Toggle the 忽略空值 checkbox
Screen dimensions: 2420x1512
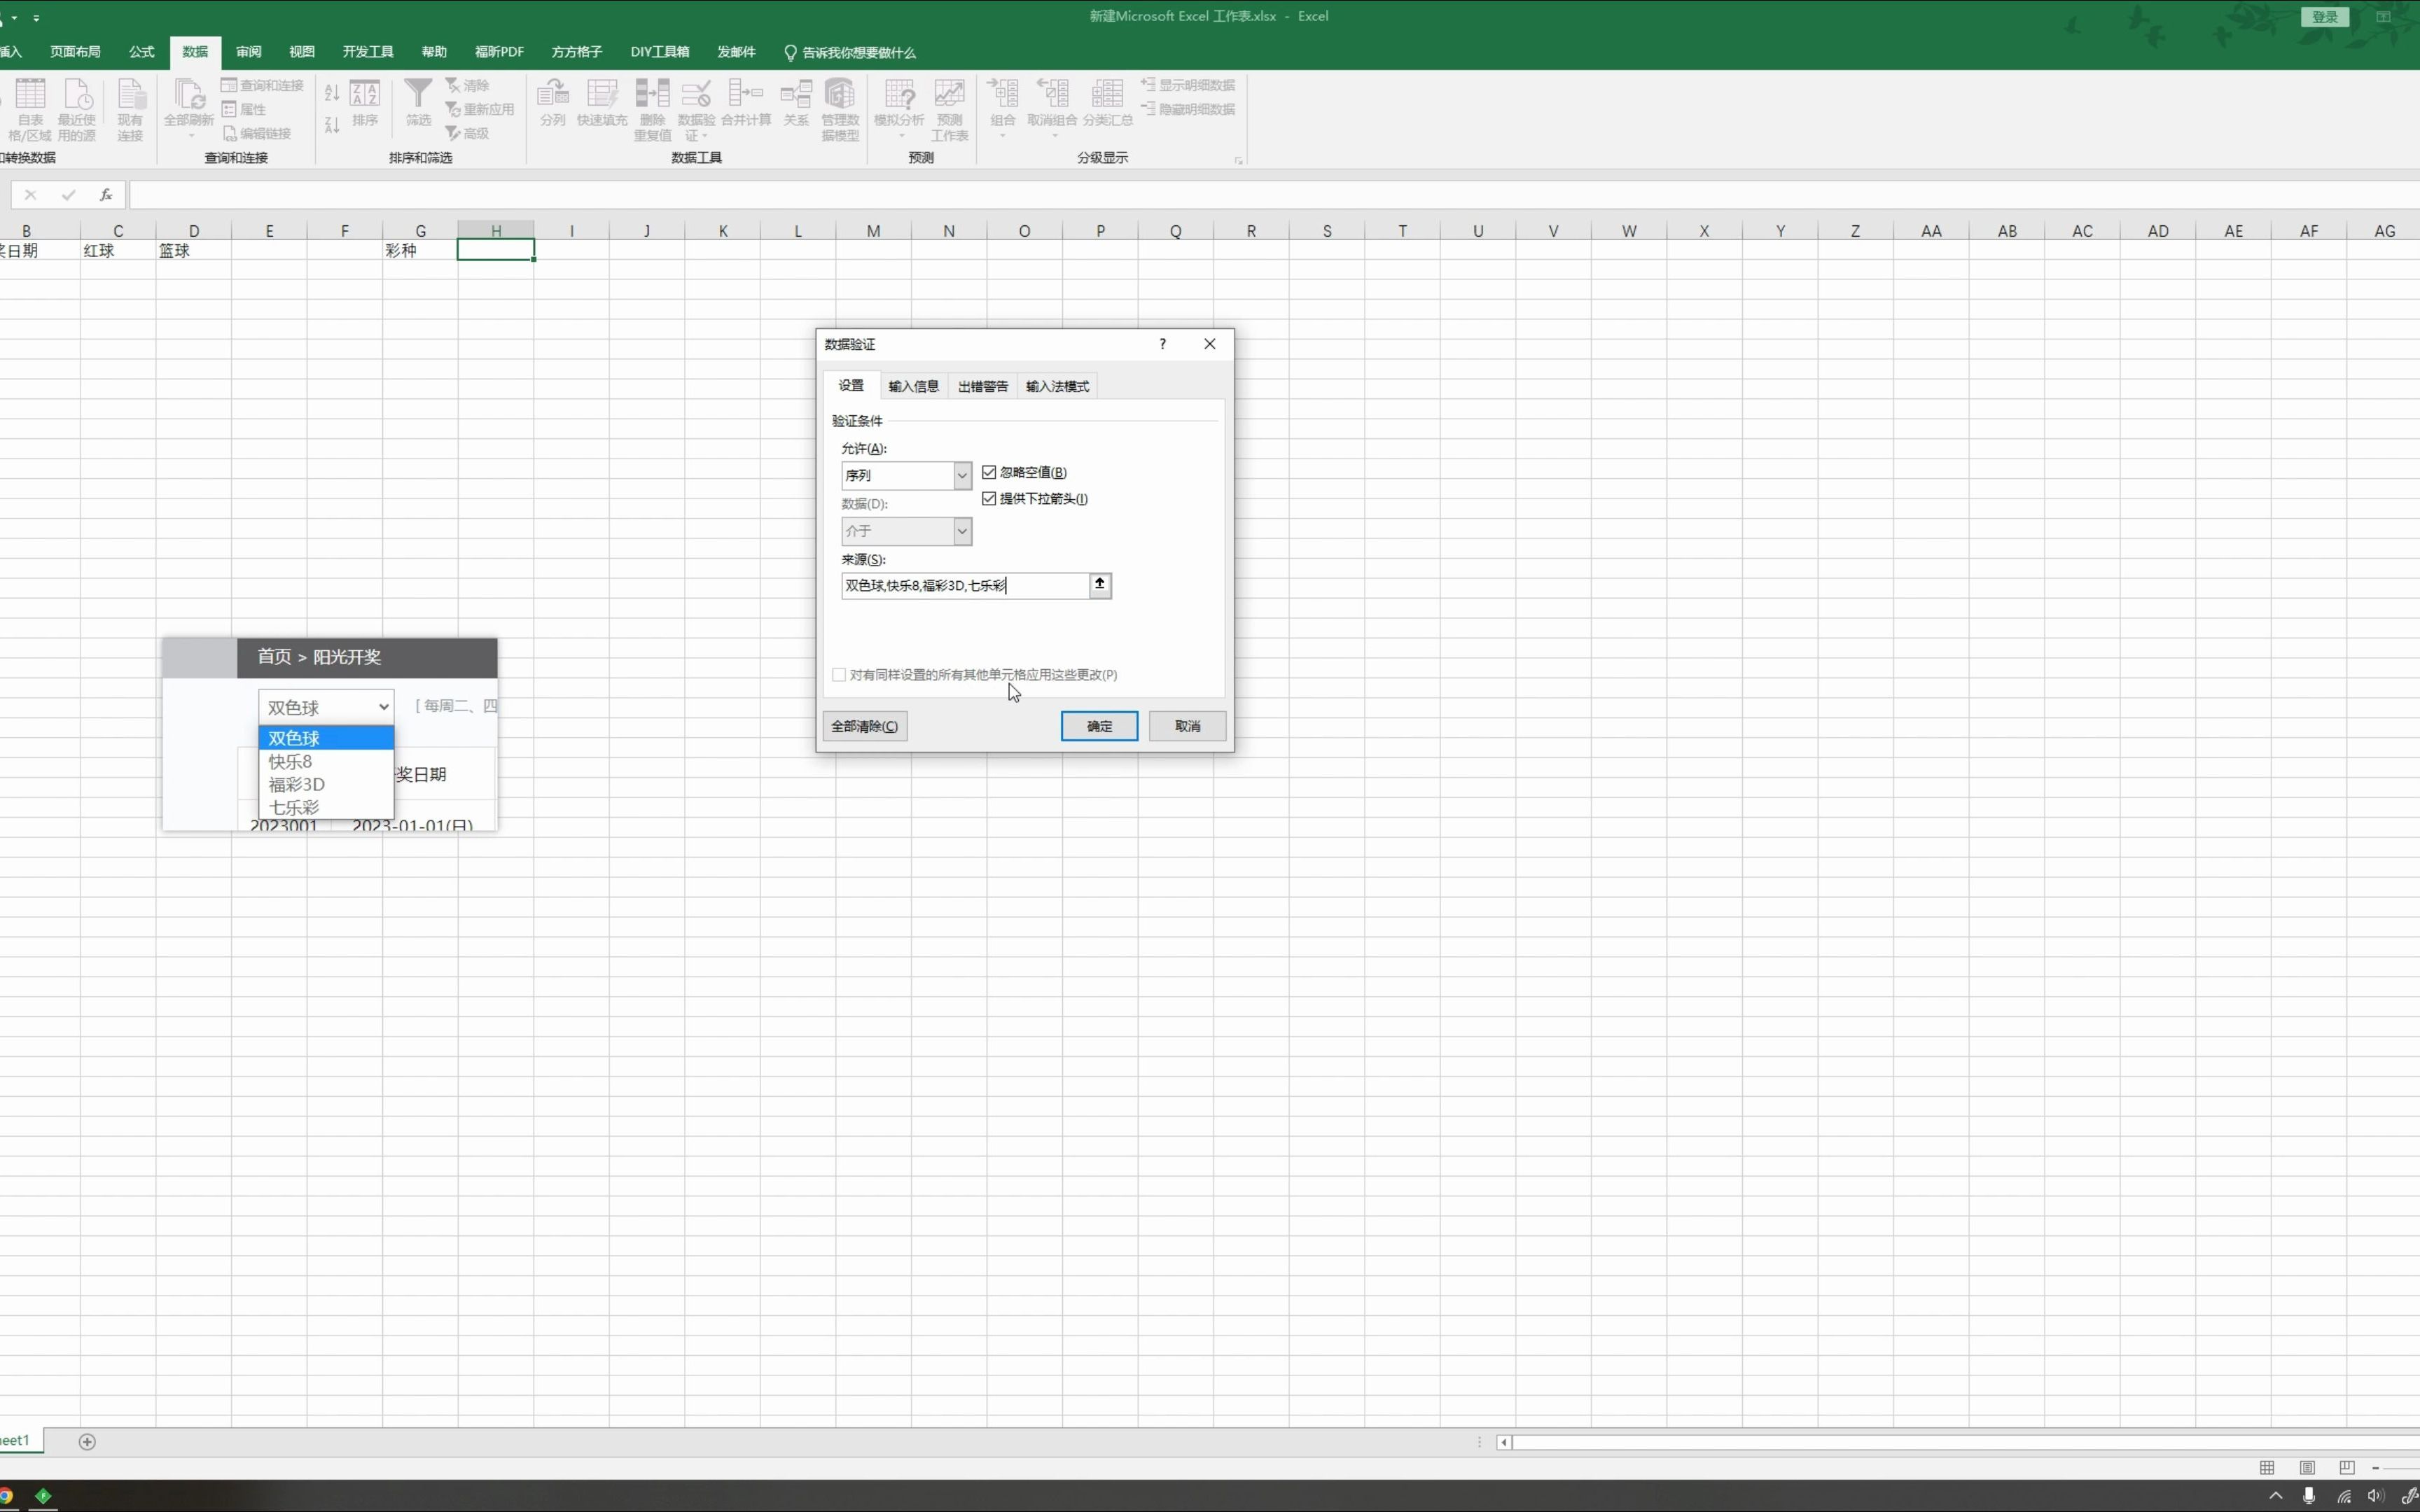[989, 472]
